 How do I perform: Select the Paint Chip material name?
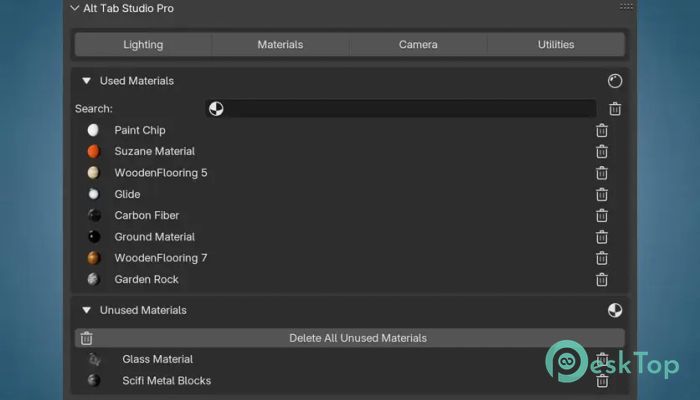140,130
